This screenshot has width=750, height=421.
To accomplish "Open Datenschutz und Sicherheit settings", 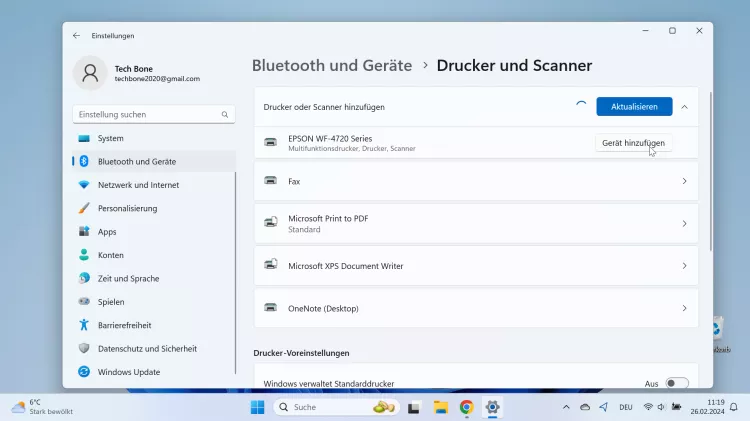I will 154,348.
